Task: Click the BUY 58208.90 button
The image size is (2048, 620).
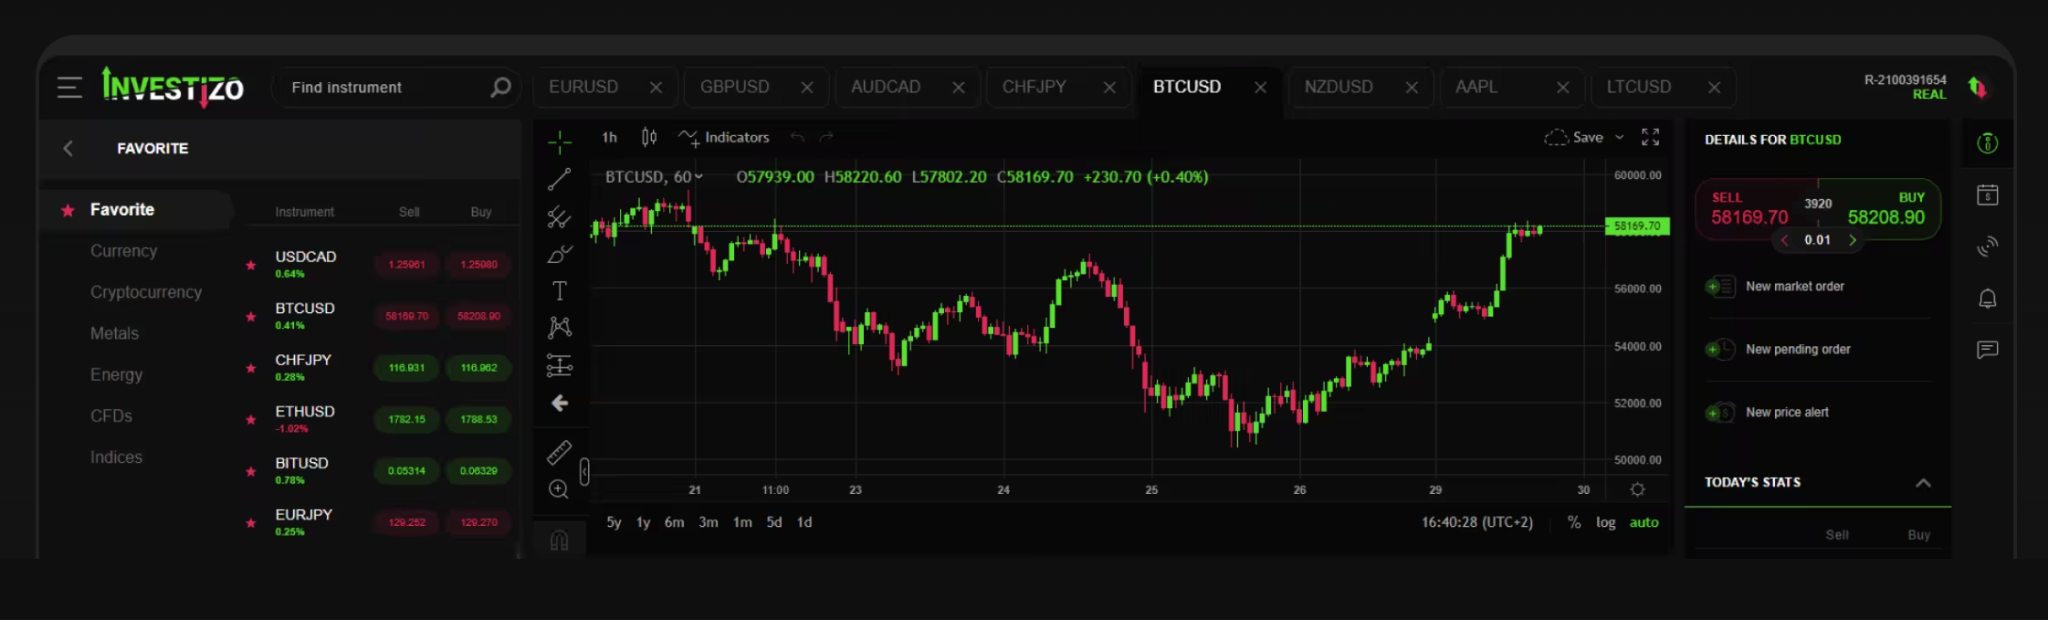Action: 1884,209
